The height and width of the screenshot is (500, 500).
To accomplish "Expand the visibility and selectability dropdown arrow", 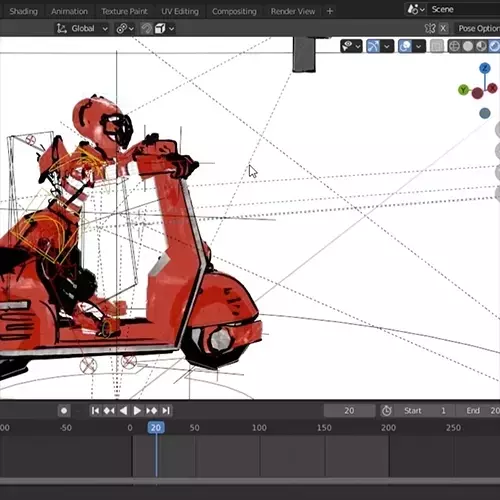I will (x=358, y=46).
